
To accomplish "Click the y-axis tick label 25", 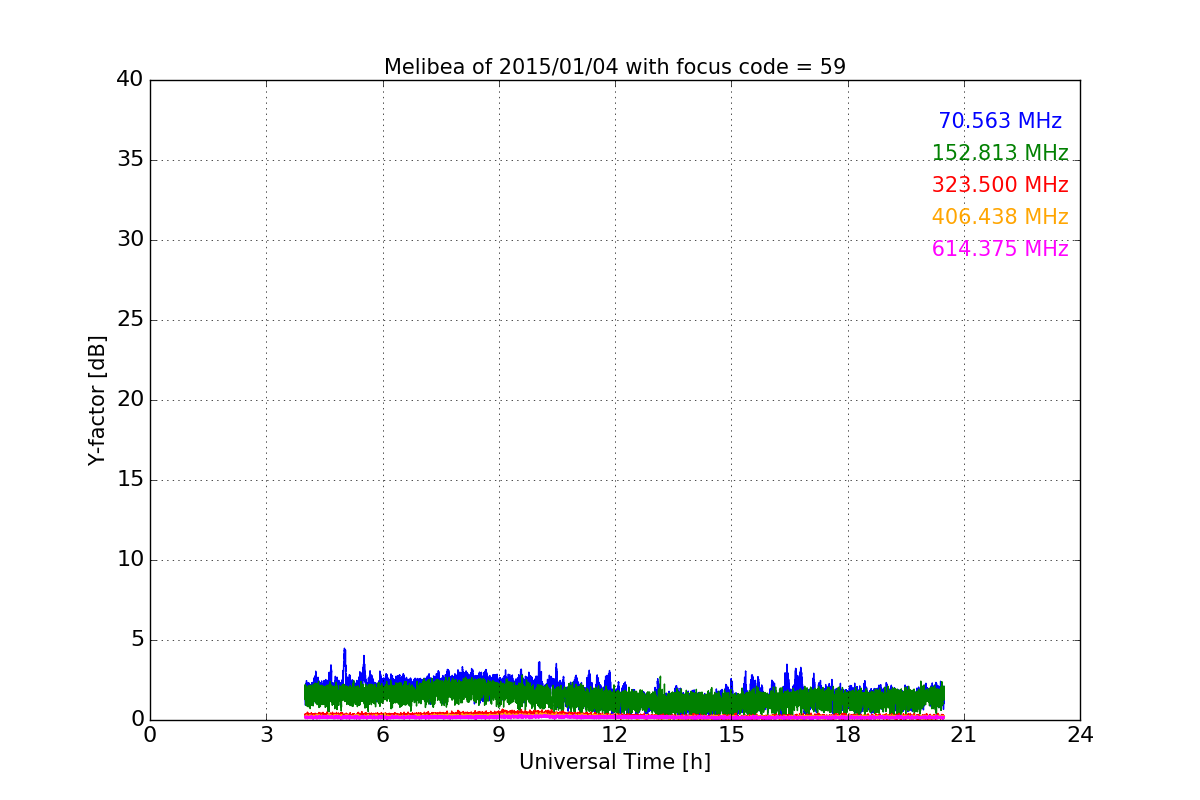I will click(x=130, y=320).
